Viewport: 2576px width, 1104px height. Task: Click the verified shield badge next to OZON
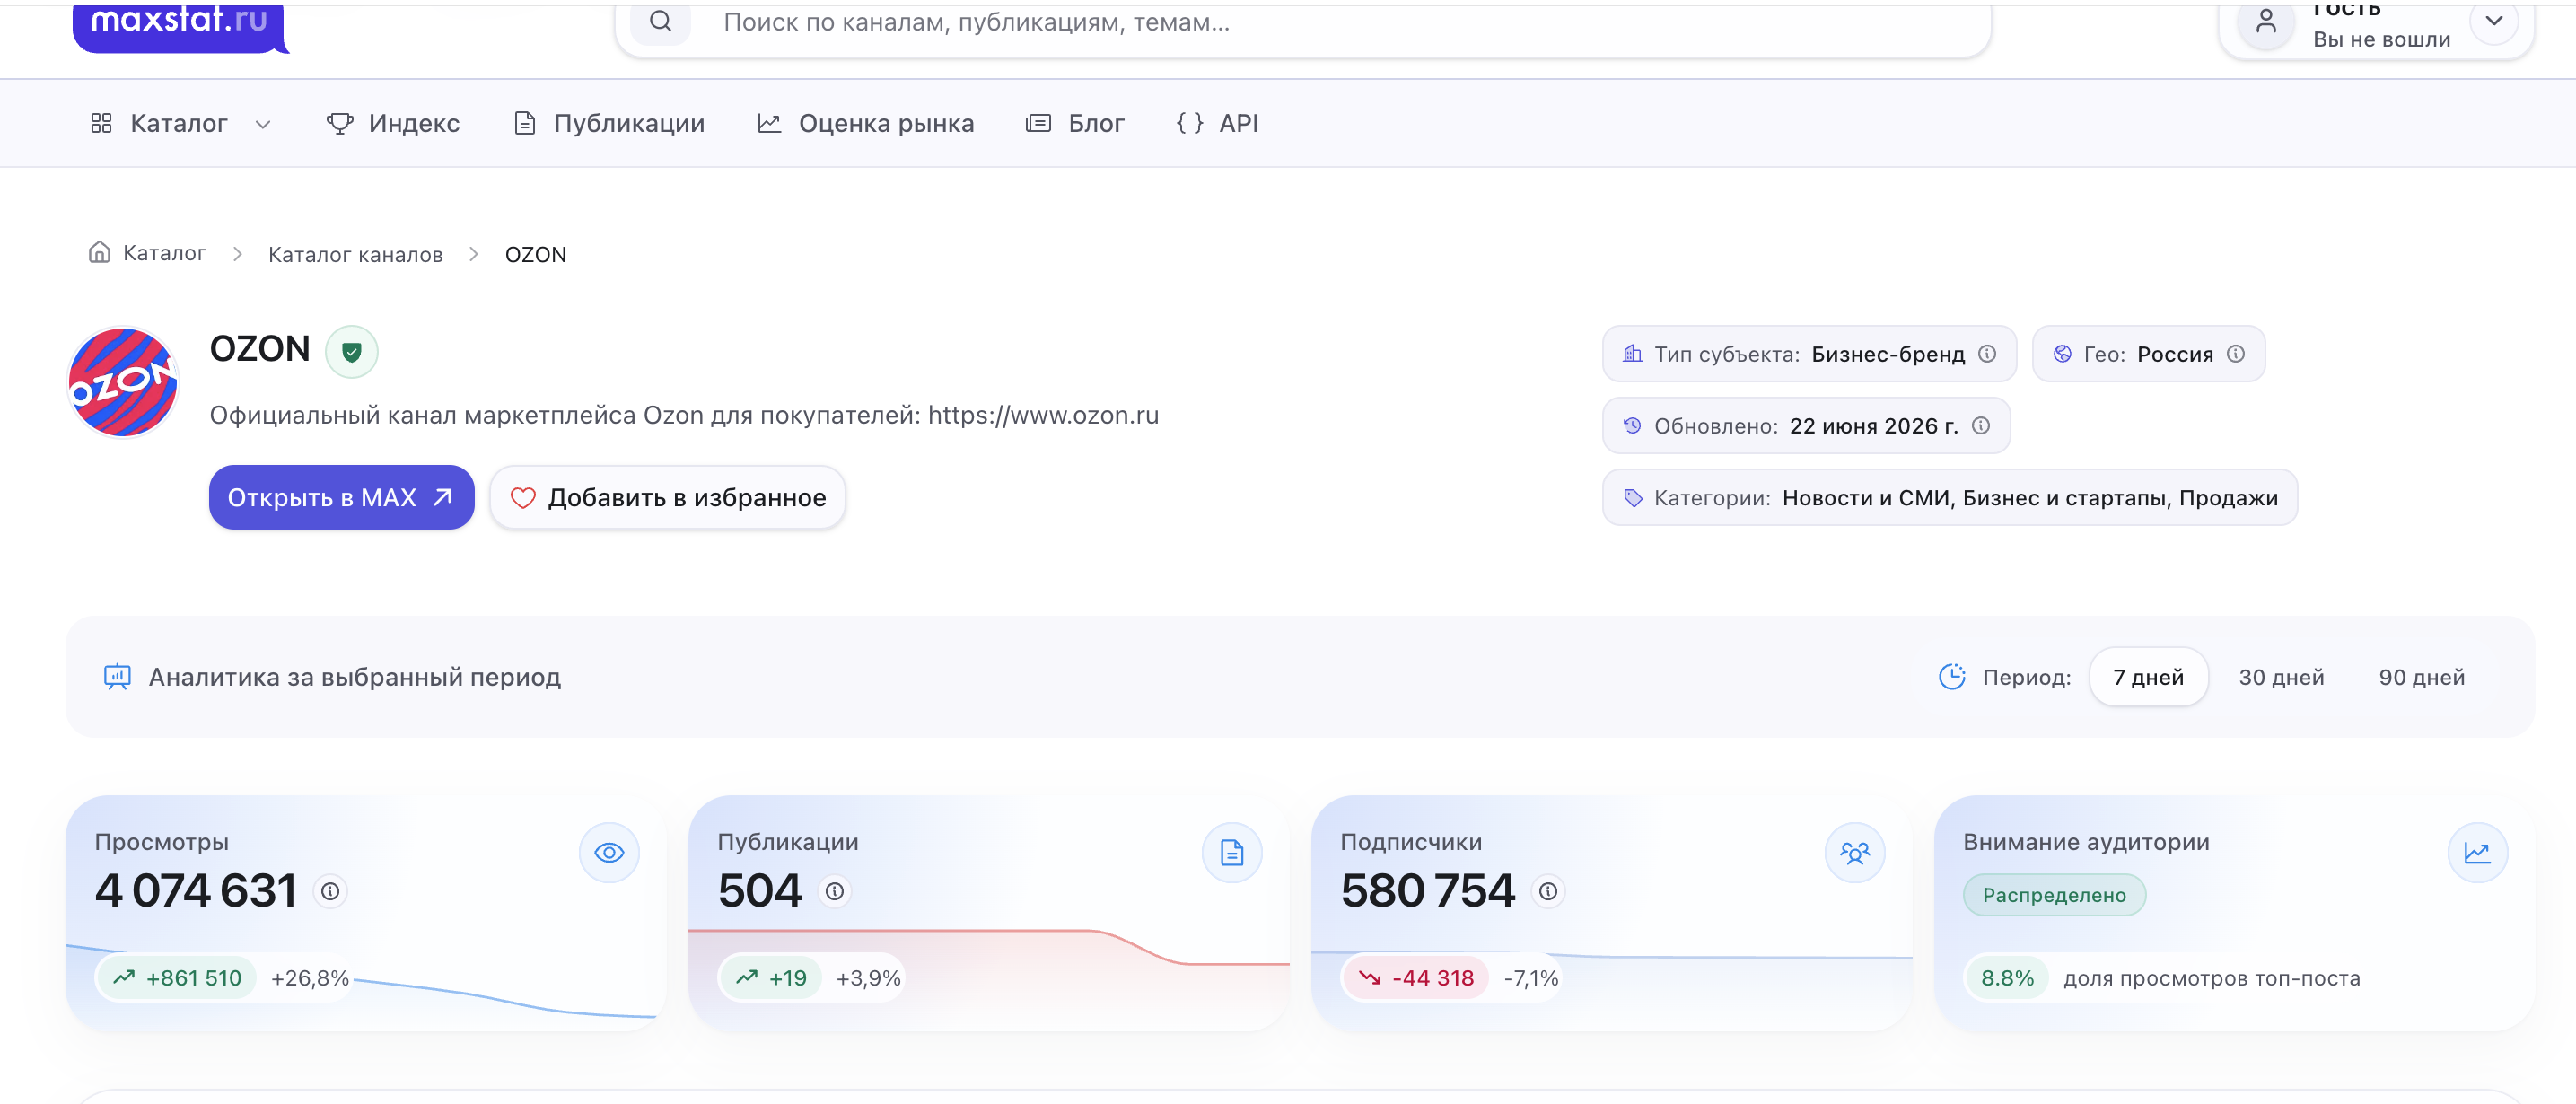pos(351,352)
